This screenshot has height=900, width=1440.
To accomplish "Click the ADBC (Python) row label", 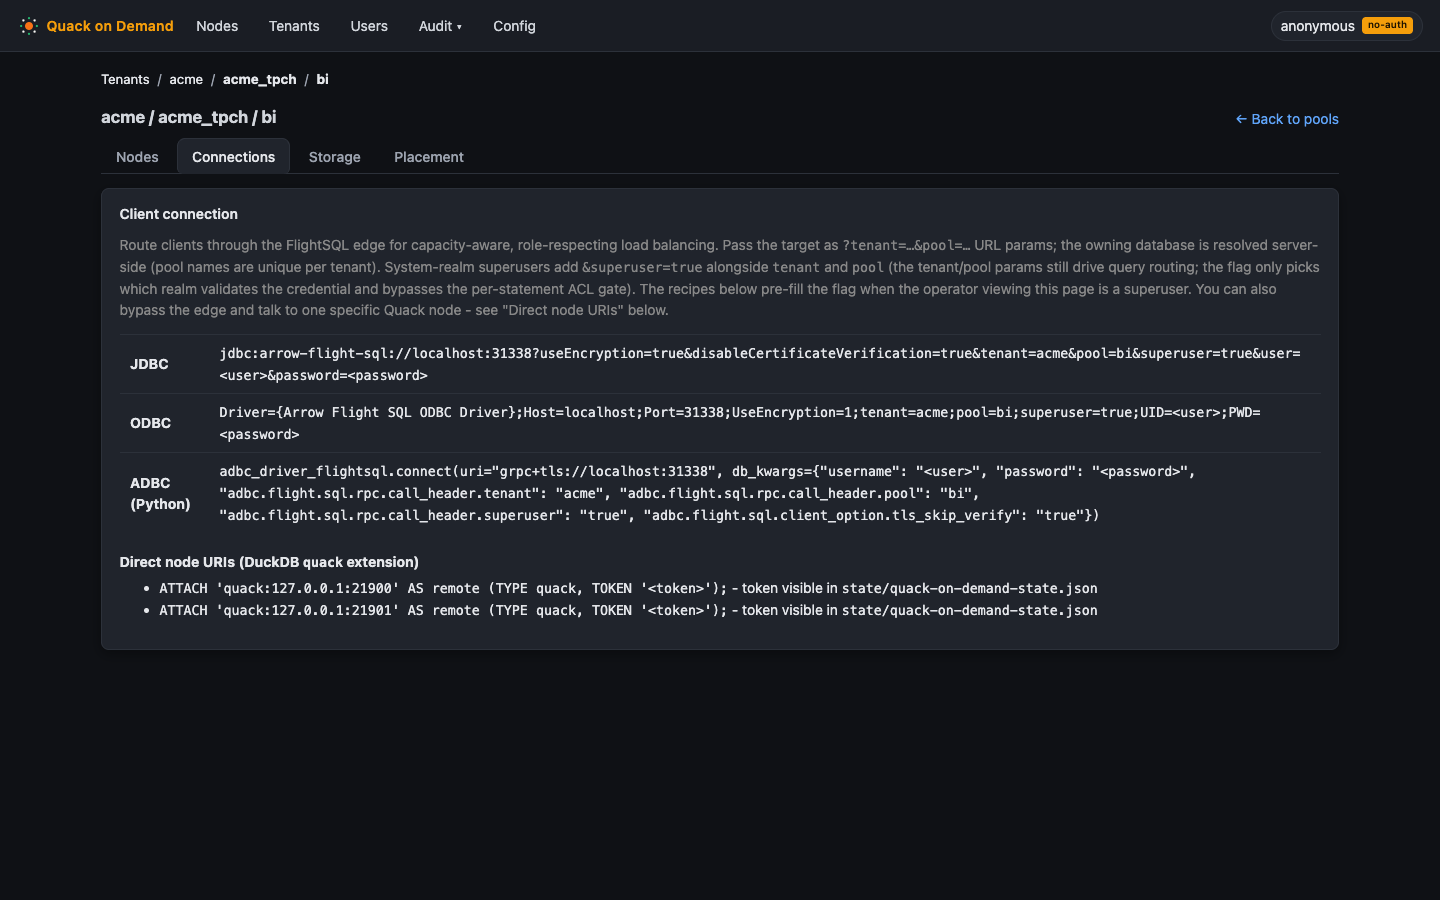I will 160,493.
